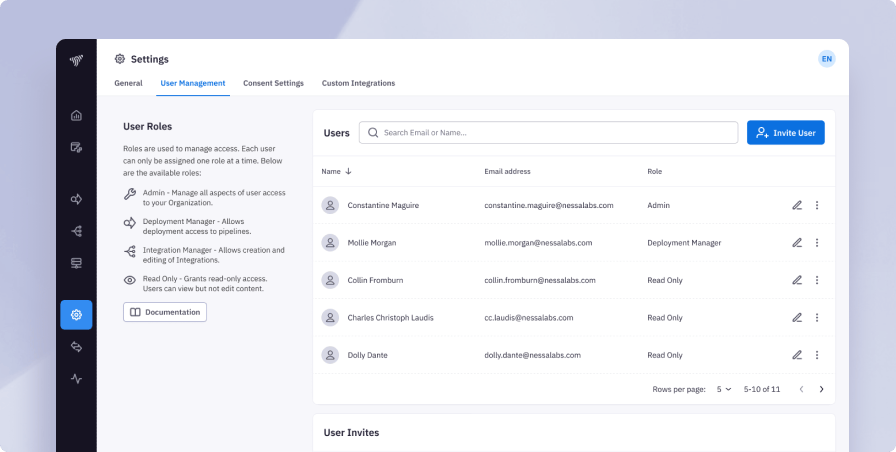Click email dolly.dante@nessalabs.com
The width and height of the screenshot is (896, 452).
click(533, 355)
